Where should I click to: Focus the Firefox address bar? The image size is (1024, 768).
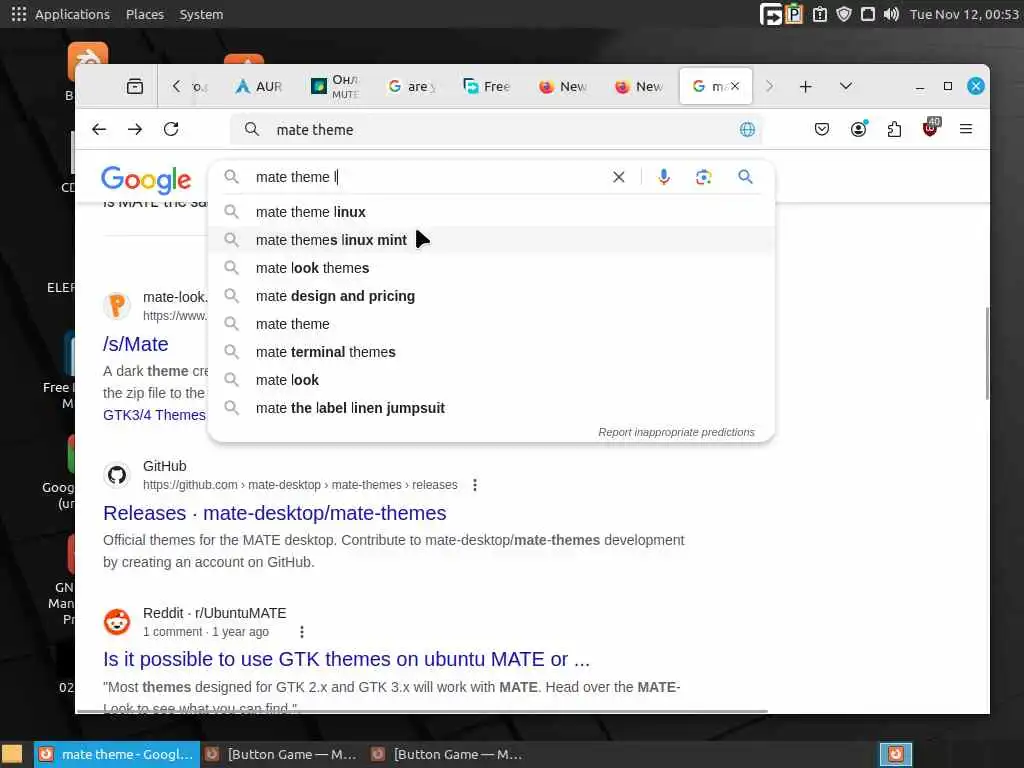click(496, 129)
